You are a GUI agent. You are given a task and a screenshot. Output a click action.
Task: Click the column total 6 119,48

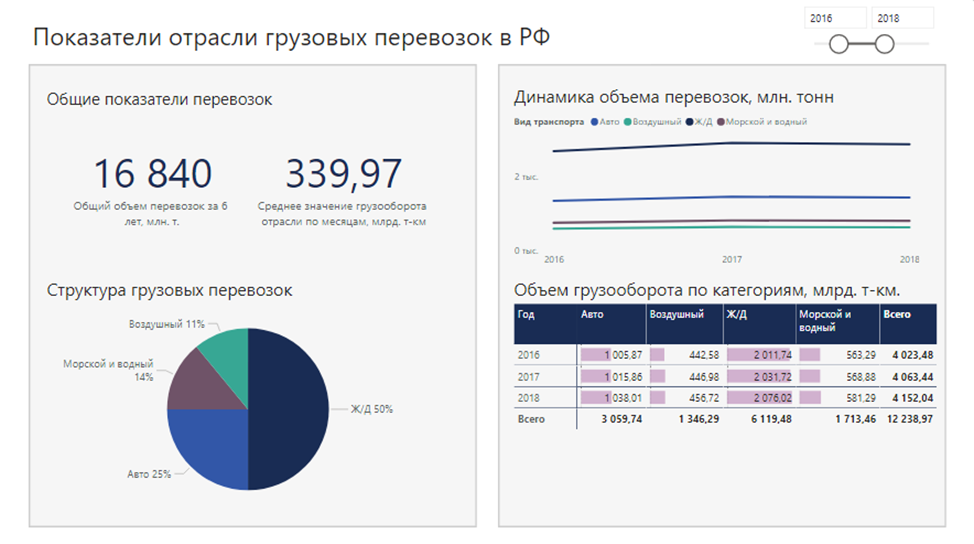pyautogui.click(x=771, y=419)
